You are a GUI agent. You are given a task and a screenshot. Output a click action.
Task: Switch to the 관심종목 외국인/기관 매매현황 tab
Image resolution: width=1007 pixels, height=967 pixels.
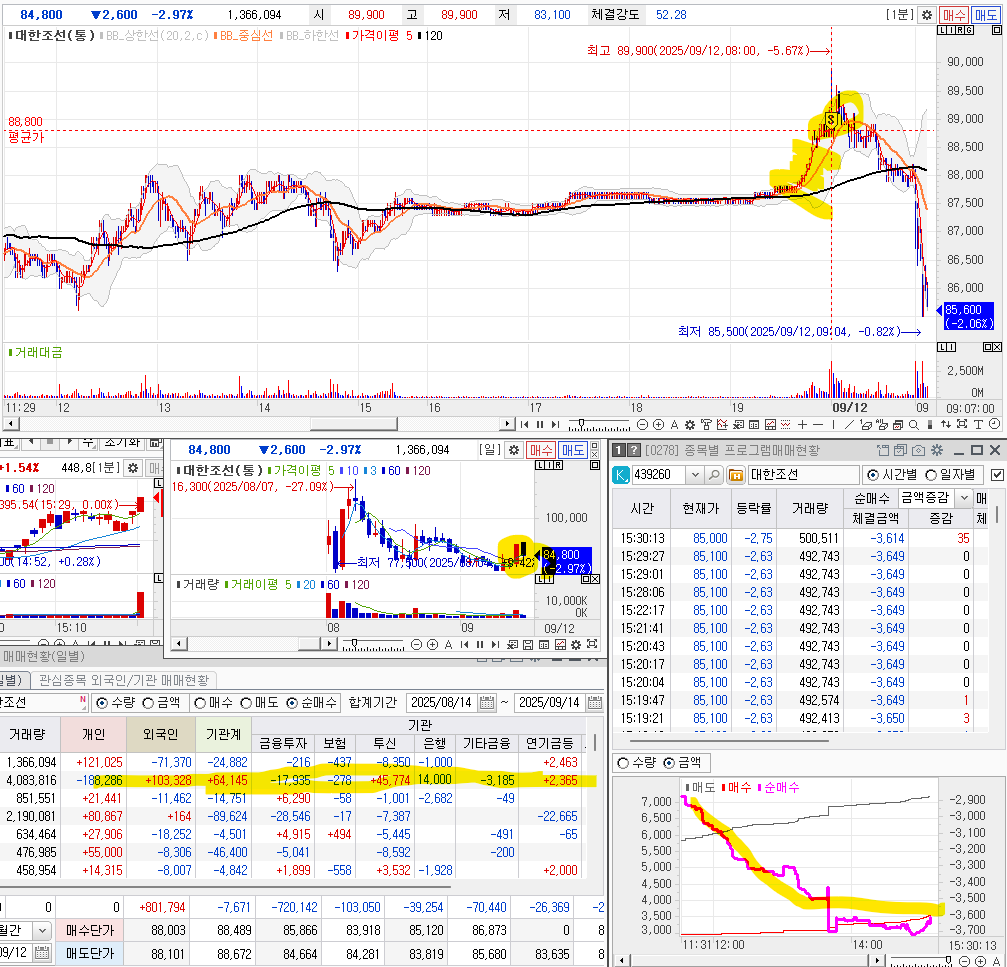tap(124, 680)
